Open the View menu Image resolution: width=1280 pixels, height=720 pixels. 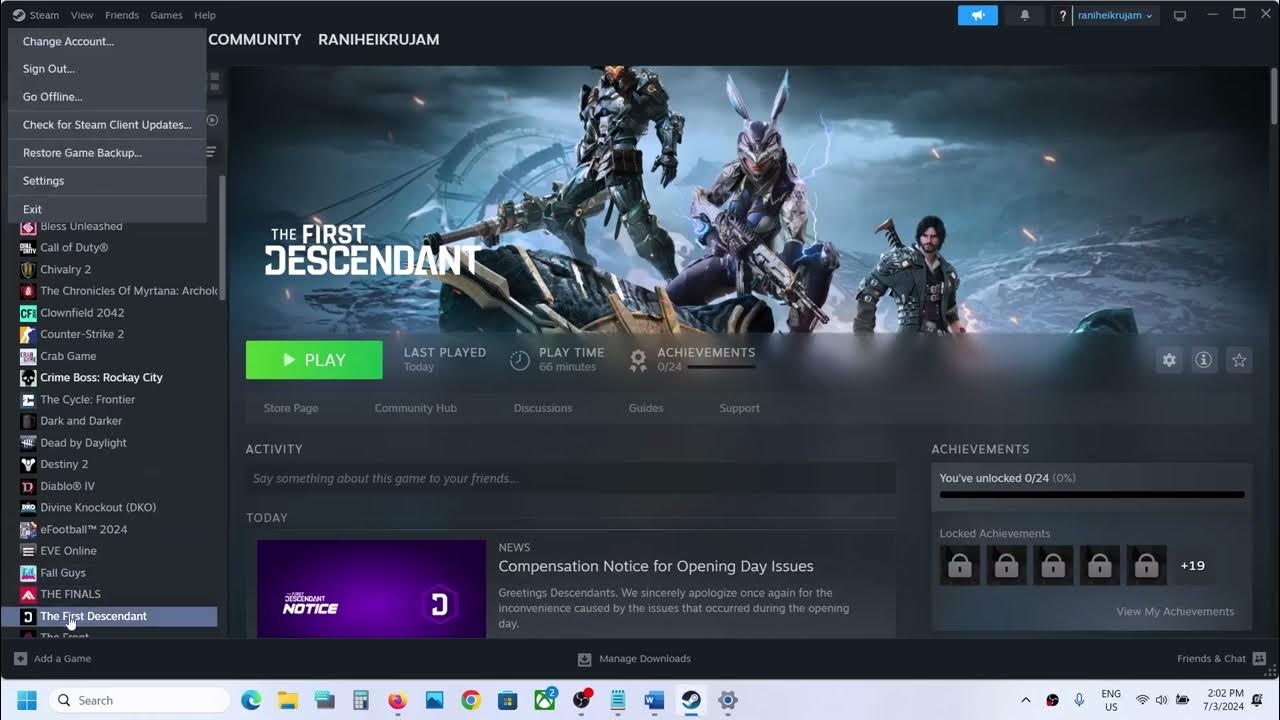point(82,15)
